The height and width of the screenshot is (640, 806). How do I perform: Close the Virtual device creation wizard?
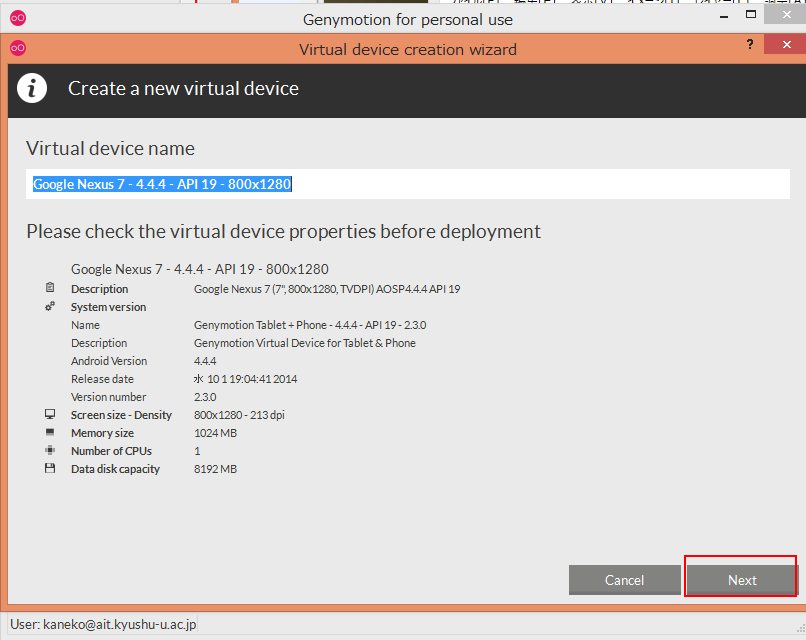click(x=786, y=44)
